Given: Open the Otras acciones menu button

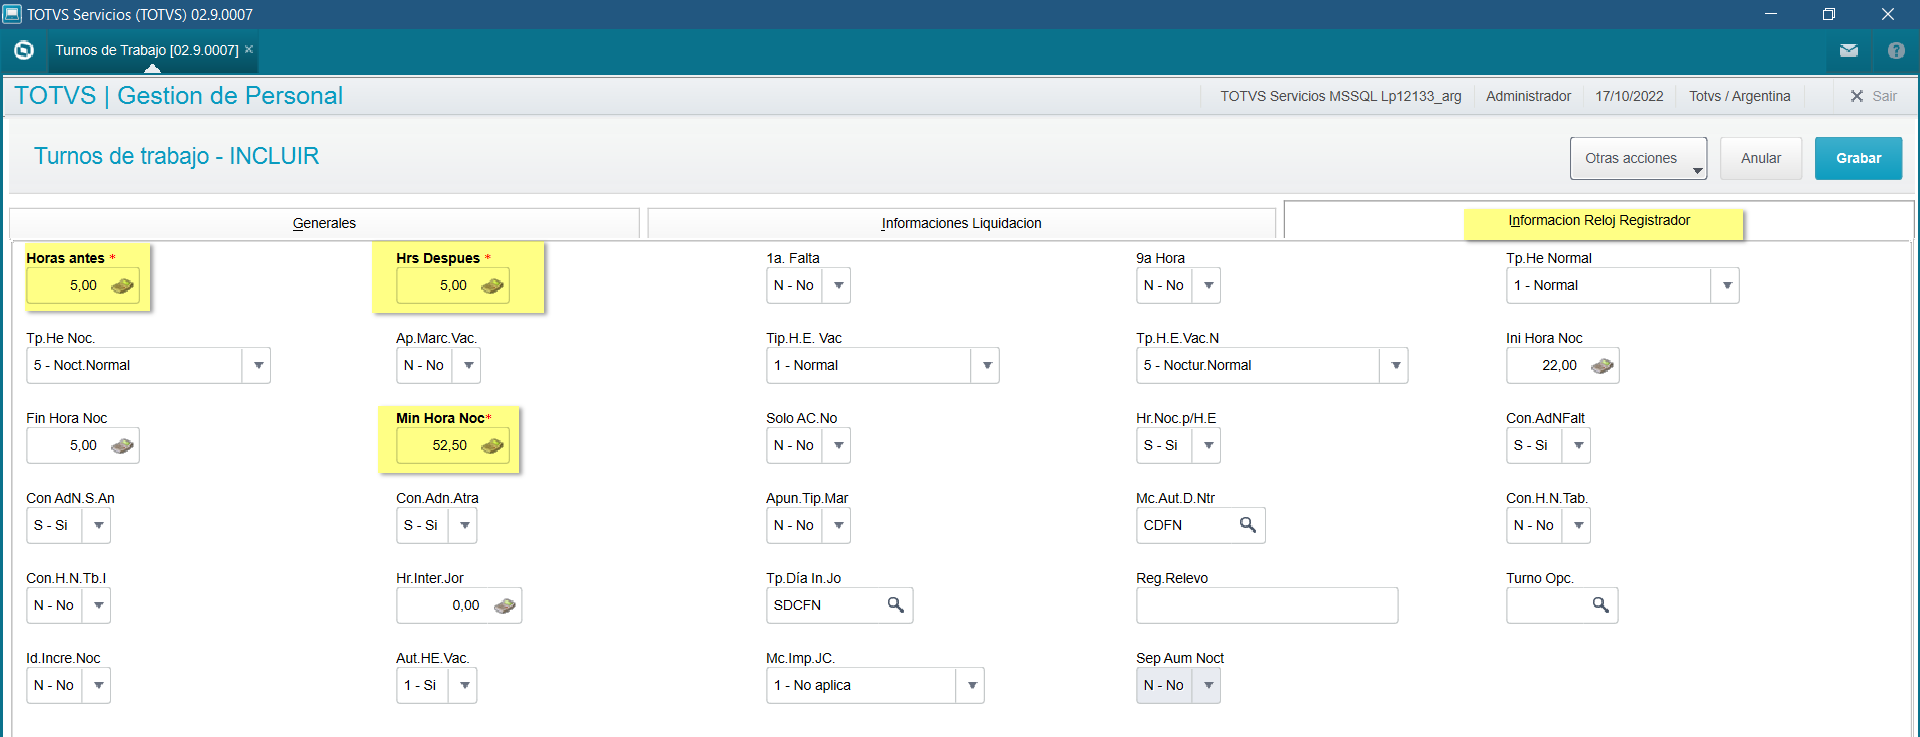Looking at the screenshot, I should (1638, 158).
